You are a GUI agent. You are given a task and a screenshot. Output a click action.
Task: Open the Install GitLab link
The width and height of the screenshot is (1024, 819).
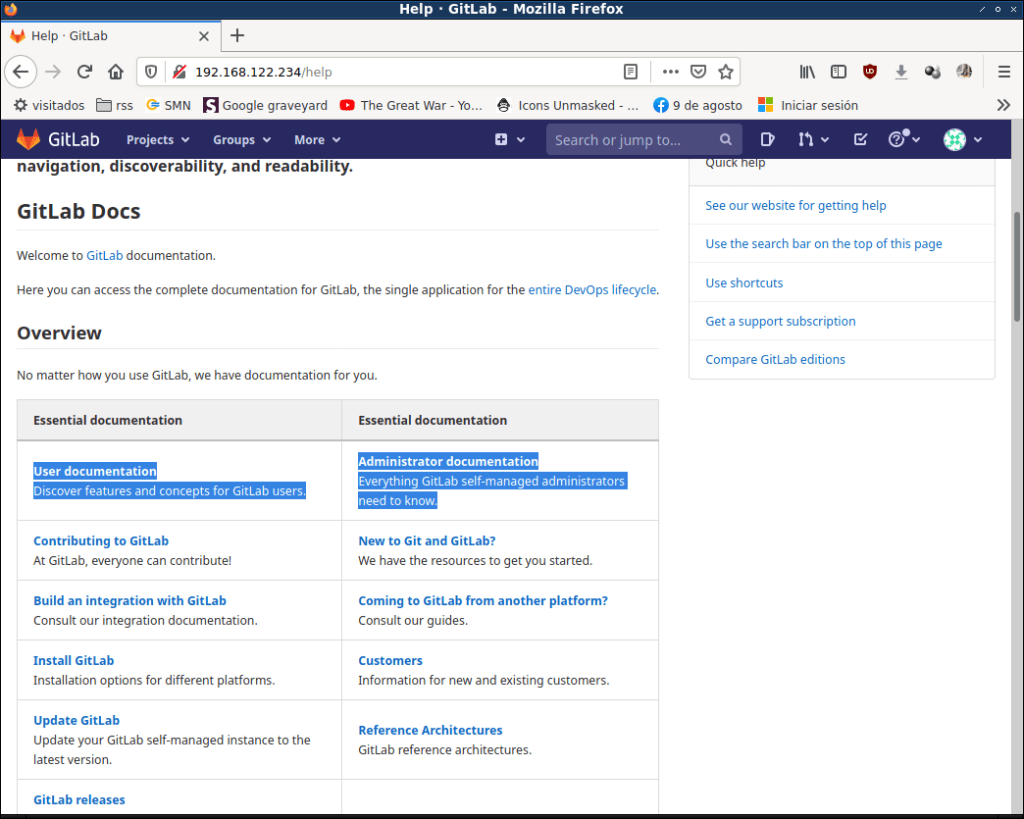coord(73,661)
